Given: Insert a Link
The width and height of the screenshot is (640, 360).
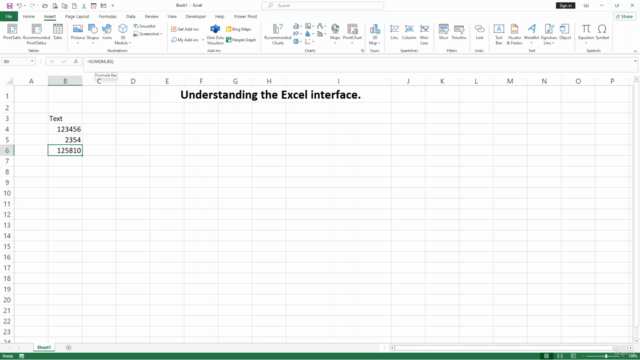Looking at the screenshot, I should coord(480,32).
